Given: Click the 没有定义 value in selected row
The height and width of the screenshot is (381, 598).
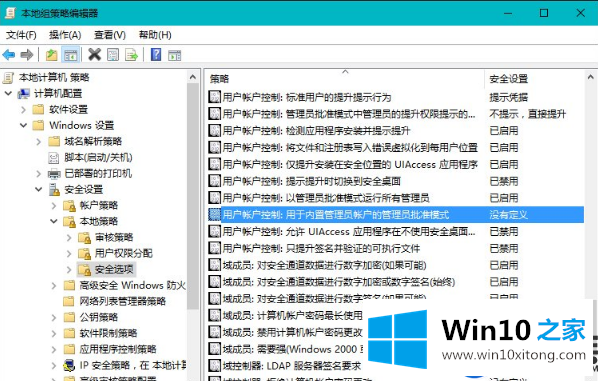Looking at the screenshot, I should [508, 215].
